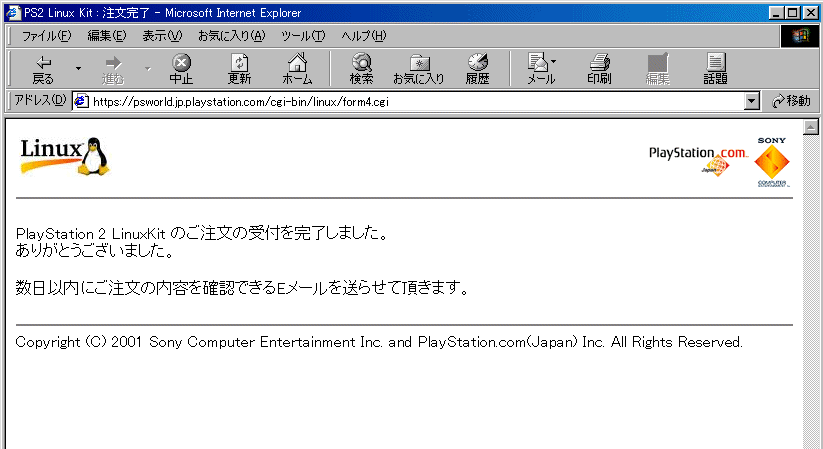
Task: Click the Discuss (話題) toolbar button
Action: pos(715,69)
